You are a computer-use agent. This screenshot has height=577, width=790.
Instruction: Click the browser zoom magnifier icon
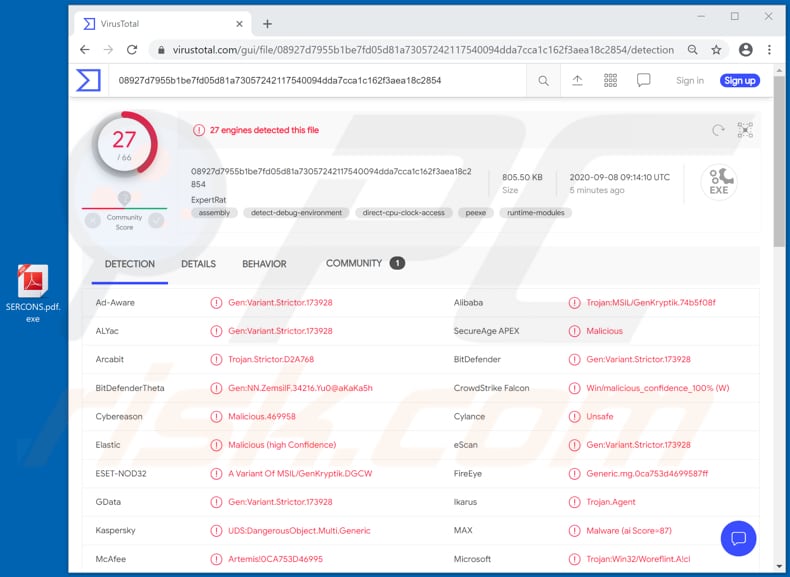coord(693,50)
